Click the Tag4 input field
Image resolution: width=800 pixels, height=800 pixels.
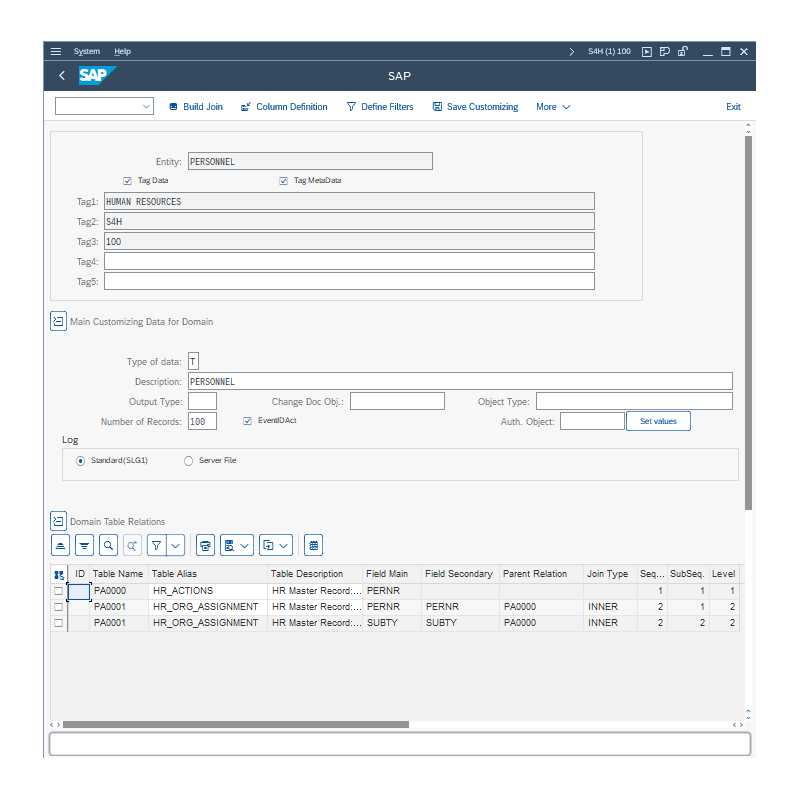(349, 261)
